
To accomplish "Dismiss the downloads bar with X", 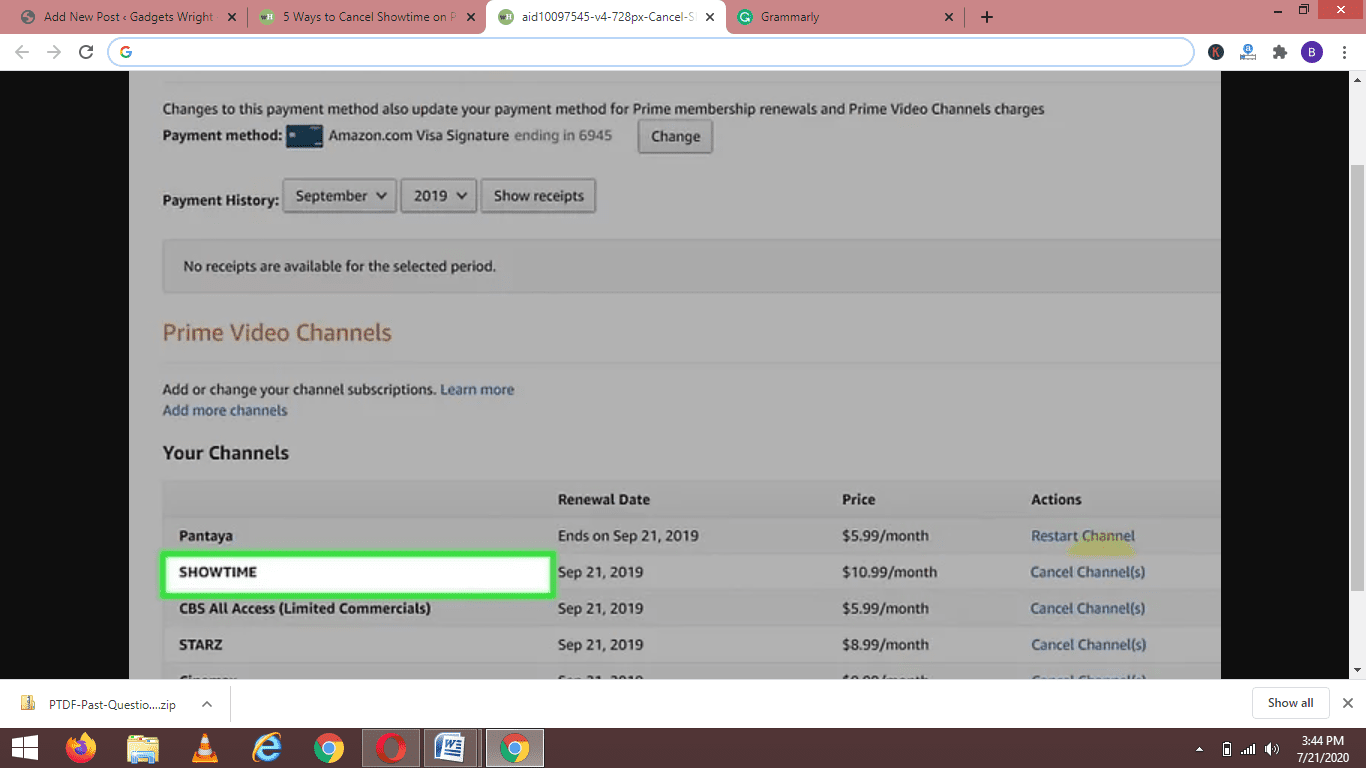I will [x=1348, y=703].
